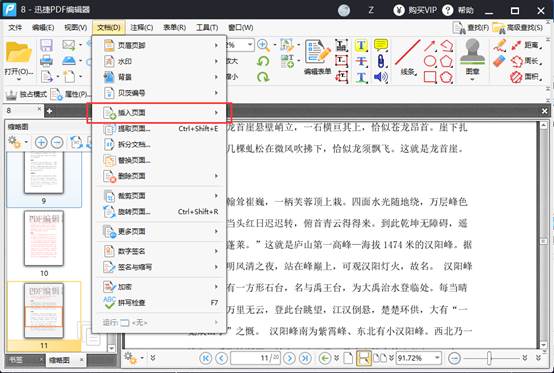Choose 提取页面... menu entry
The height and width of the screenshot is (373, 554).
pyautogui.click(x=159, y=129)
